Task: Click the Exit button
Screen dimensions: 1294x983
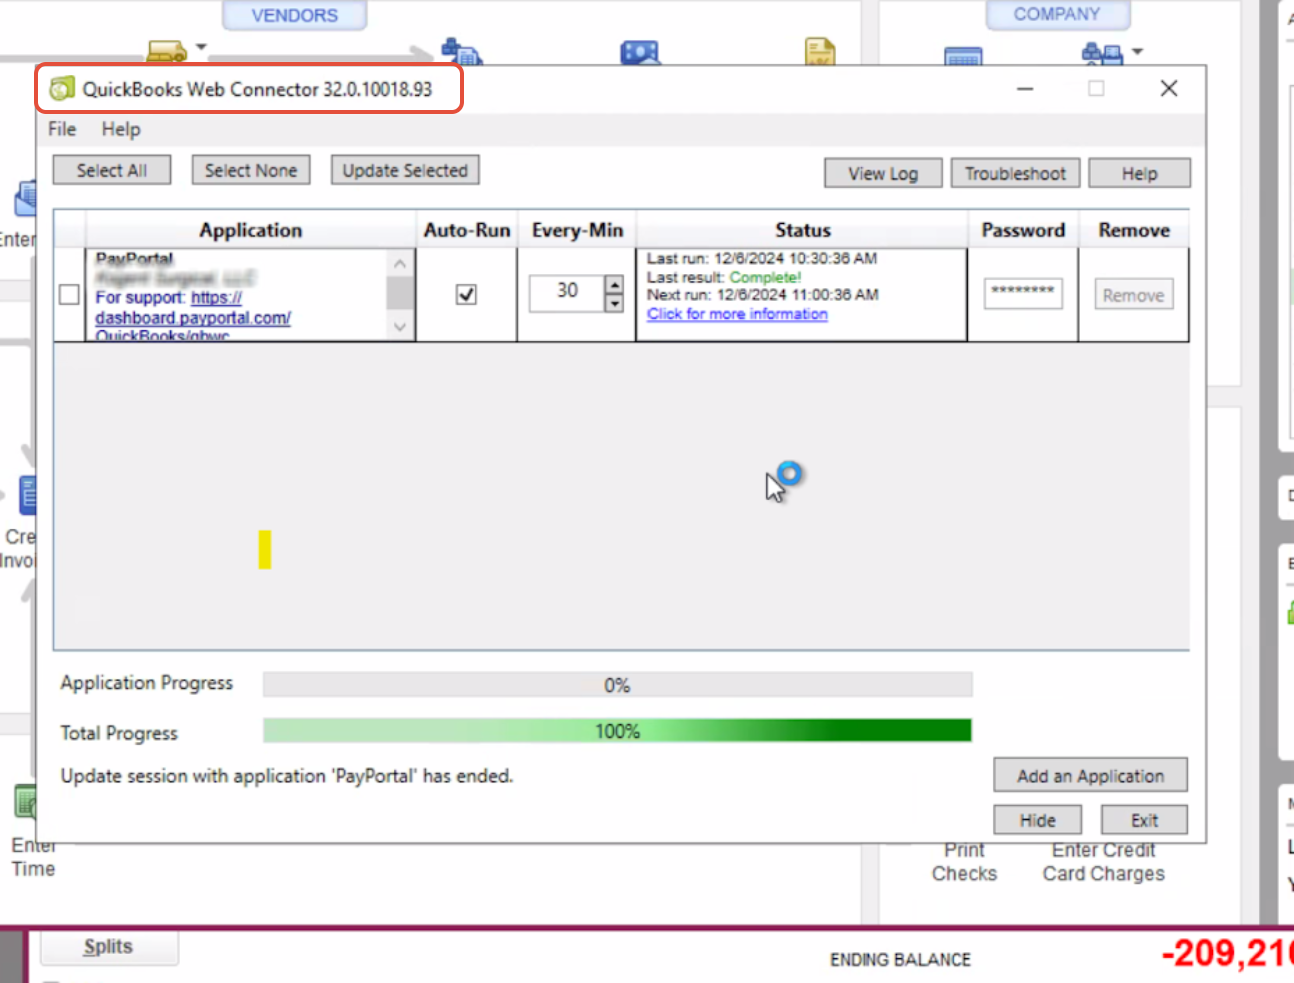Action: (x=1145, y=820)
